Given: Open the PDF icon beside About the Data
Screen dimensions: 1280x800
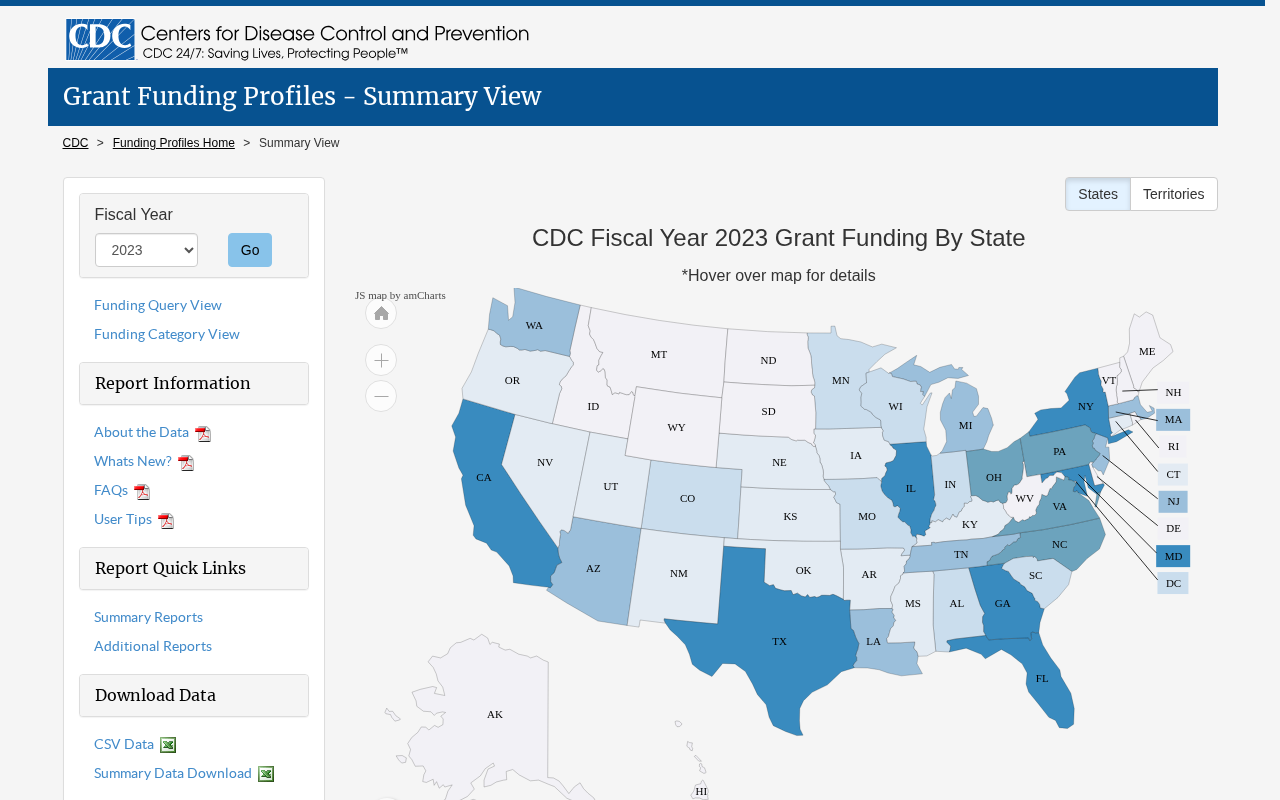Looking at the screenshot, I should (x=203, y=434).
